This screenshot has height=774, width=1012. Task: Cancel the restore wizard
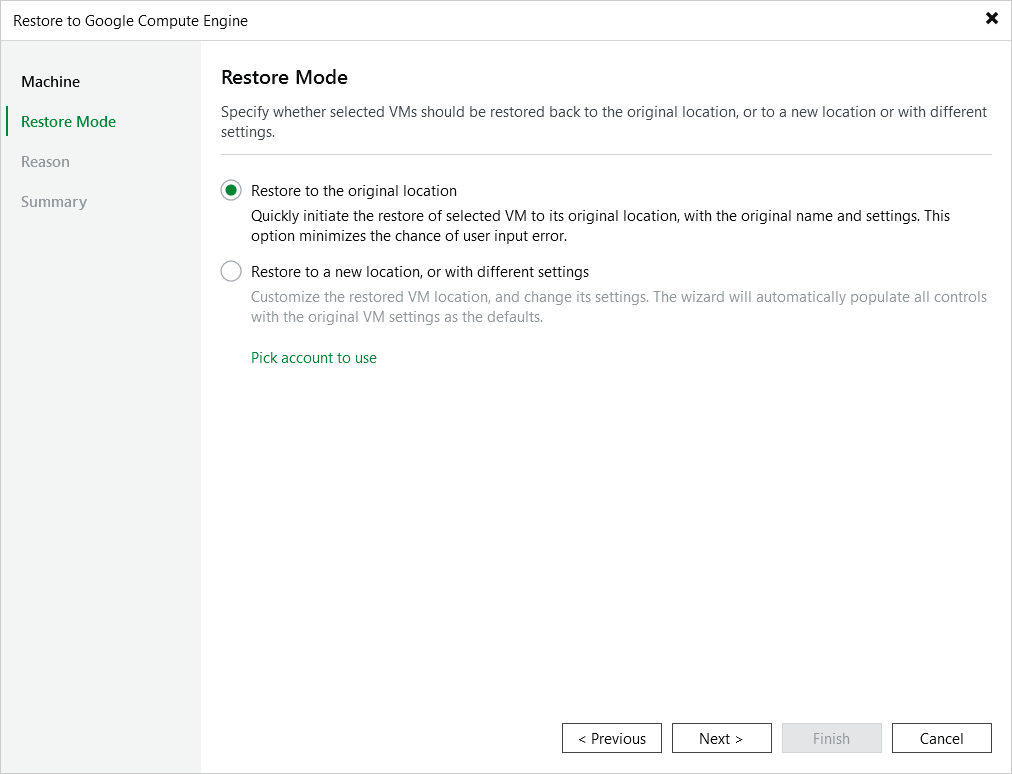coord(942,738)
